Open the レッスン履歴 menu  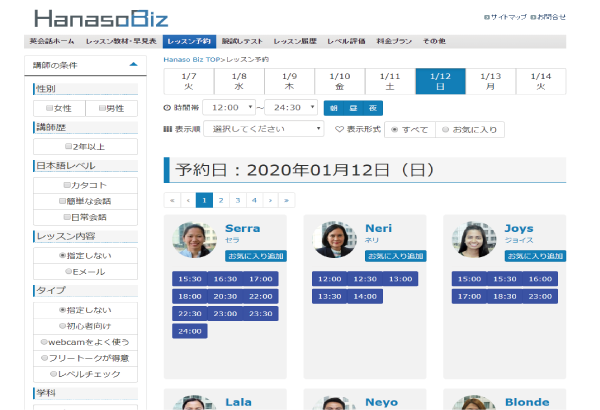pyautogui.click(x=295, y=41)
